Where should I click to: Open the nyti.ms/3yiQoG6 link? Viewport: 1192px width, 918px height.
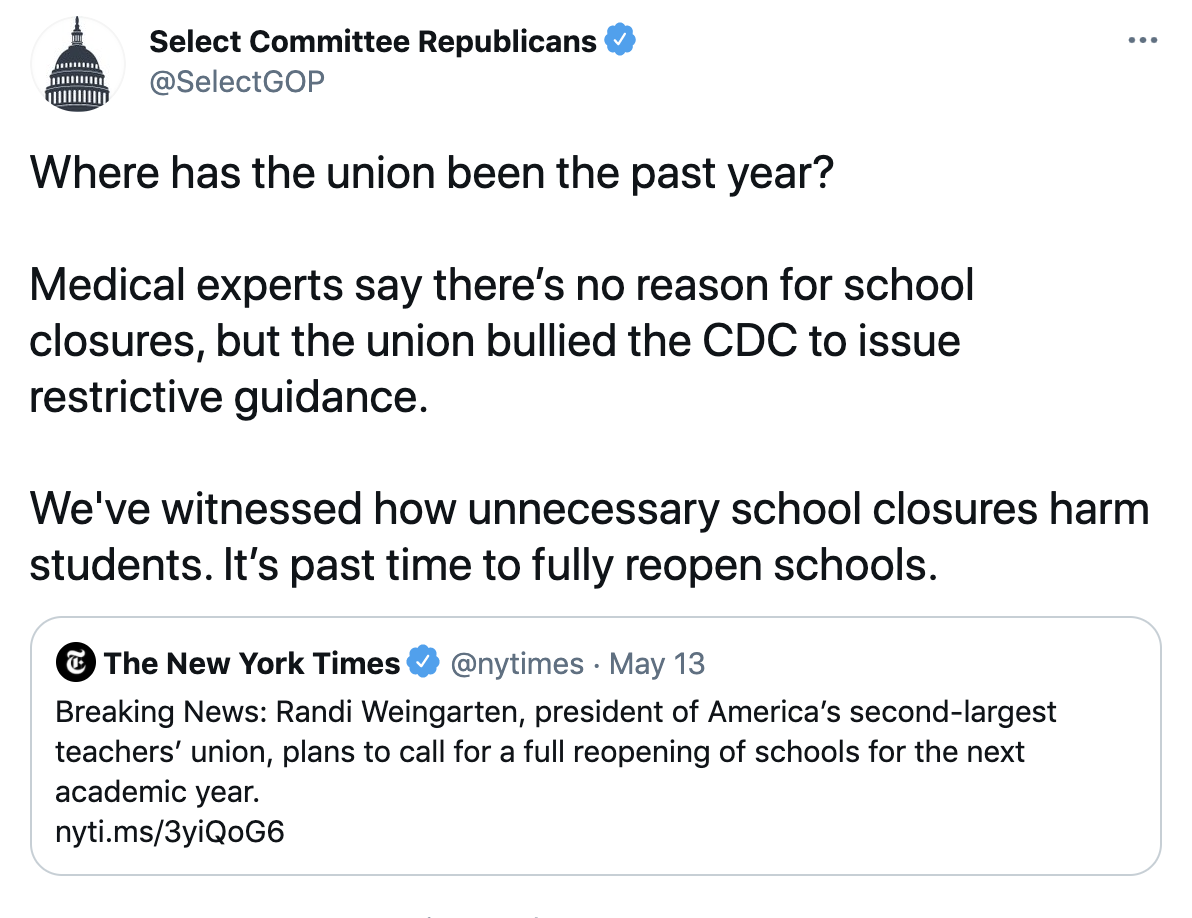[170, 831]
